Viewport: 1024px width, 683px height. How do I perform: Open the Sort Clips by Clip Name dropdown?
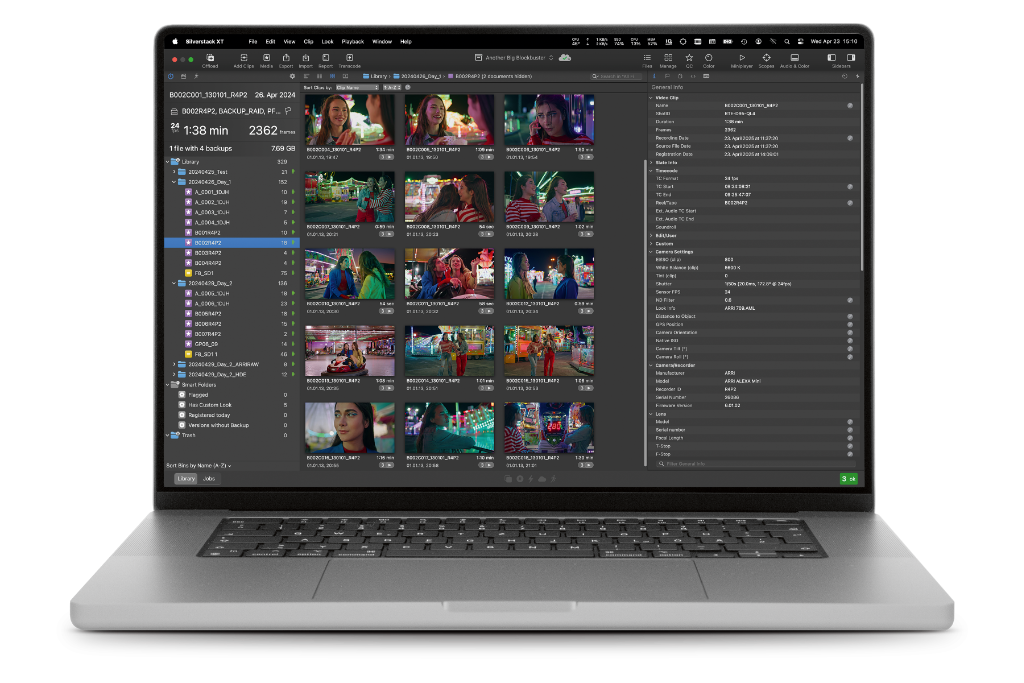point(357,87)
